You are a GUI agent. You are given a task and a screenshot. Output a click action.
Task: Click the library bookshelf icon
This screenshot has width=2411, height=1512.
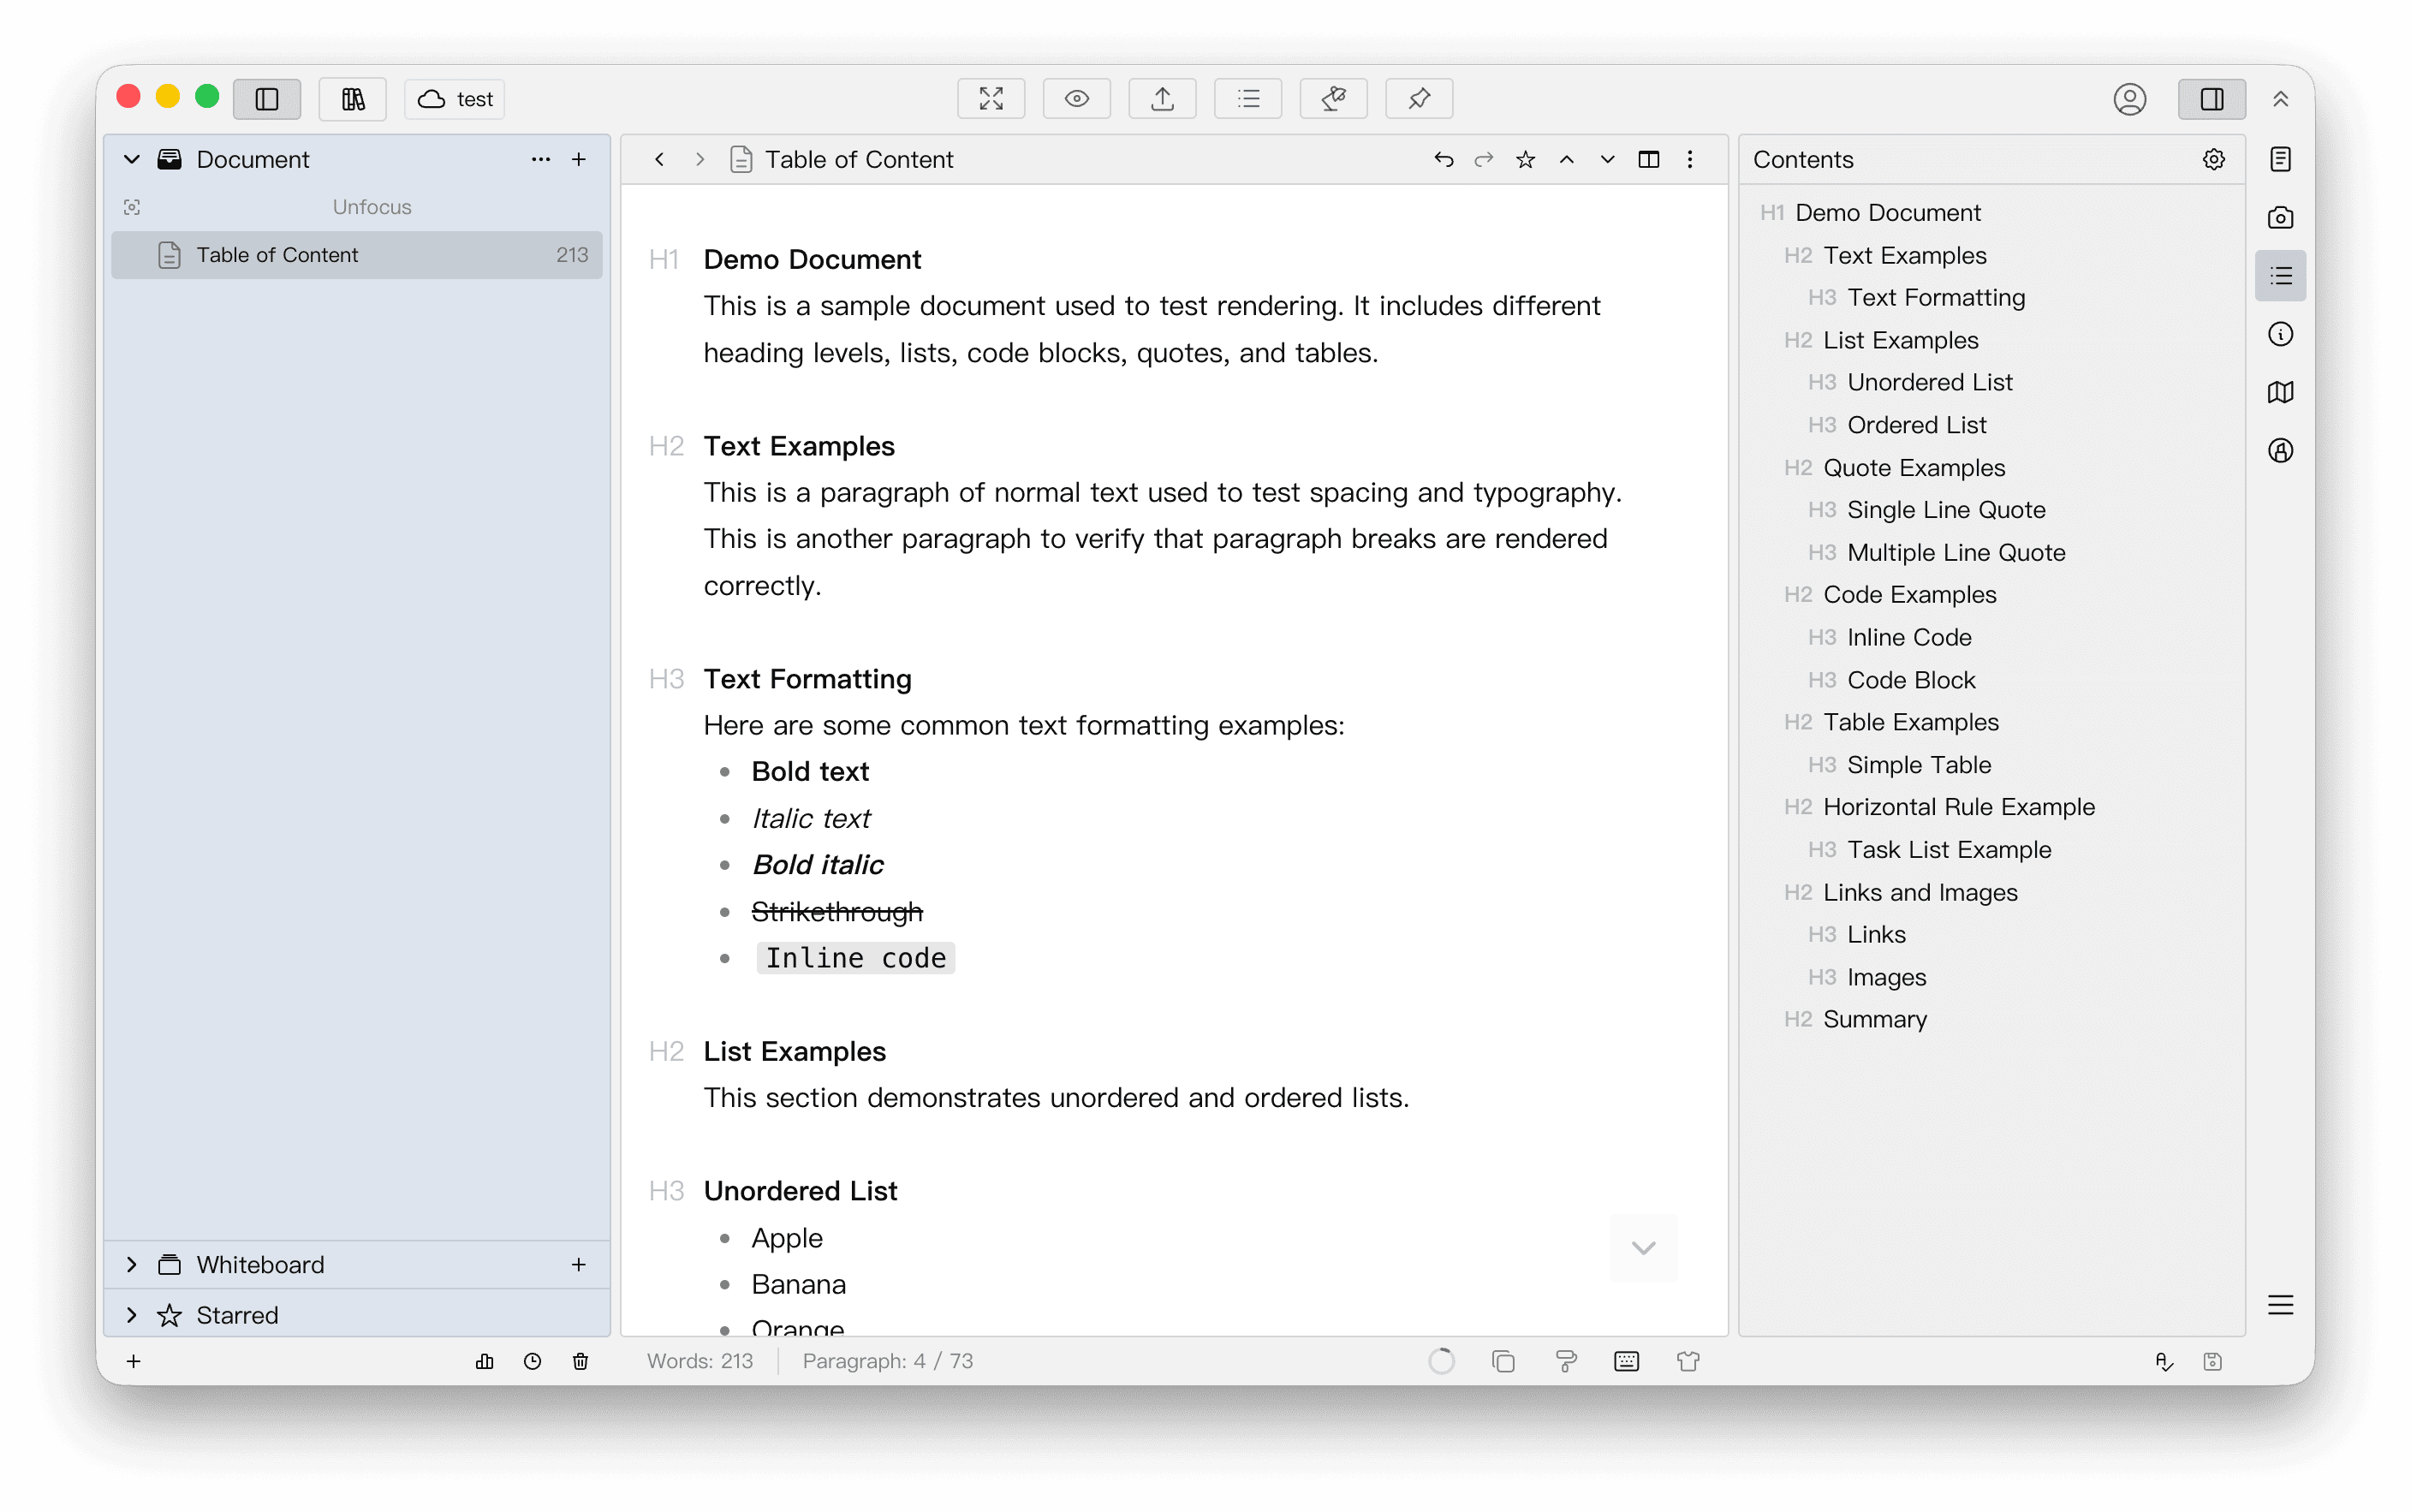[352, 99]
